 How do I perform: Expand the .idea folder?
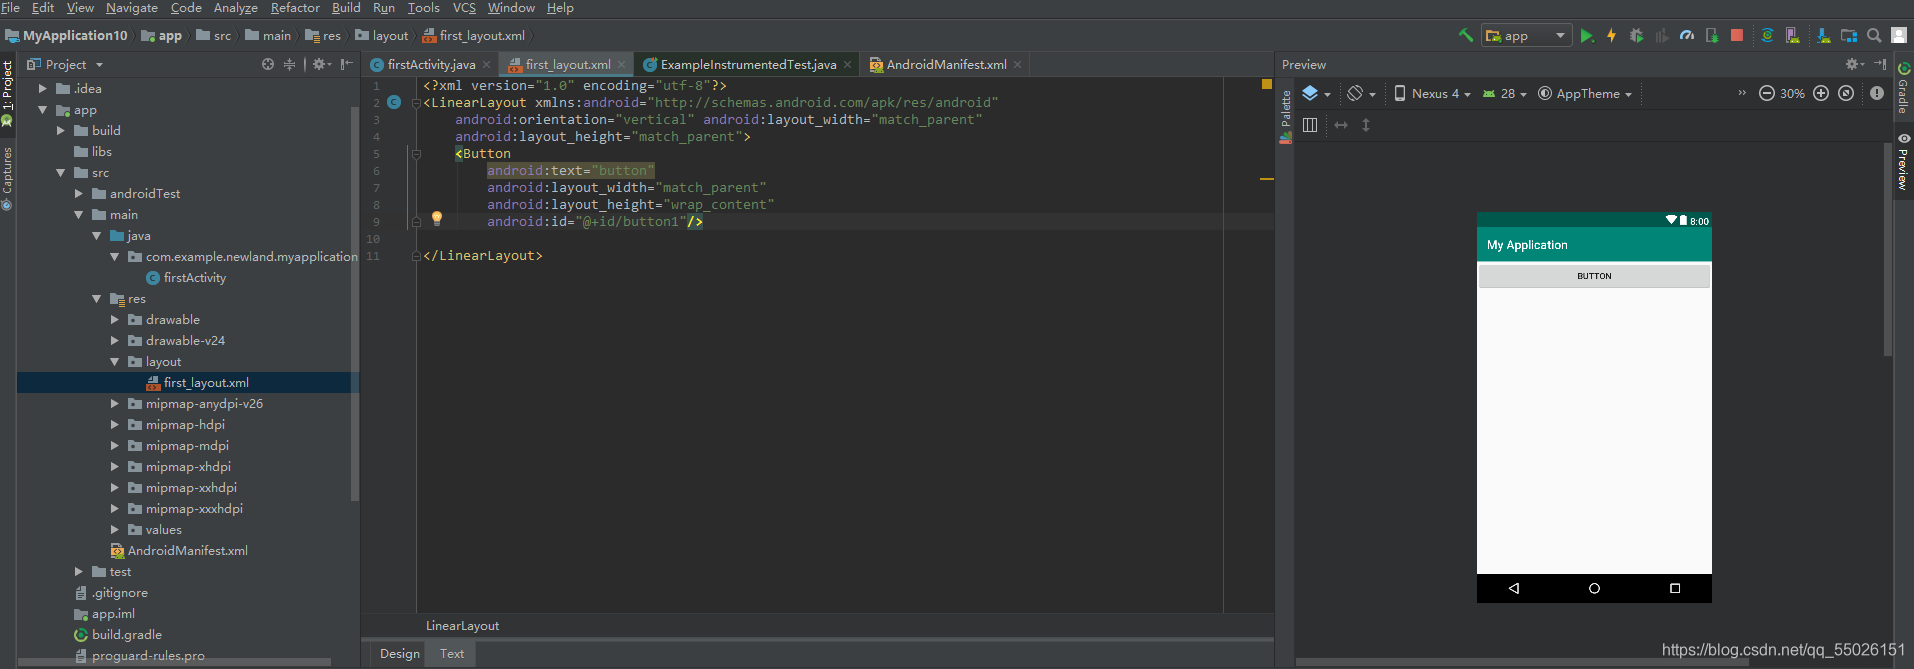coord(43,88)
